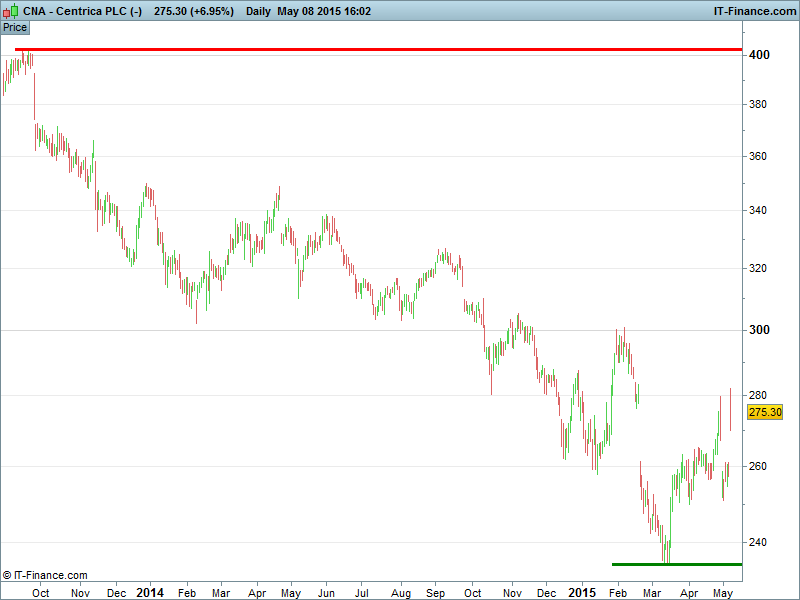Open the © IT-Finance.com copyright link
Viewport: 800px width, 600px height.
tap(45, 575)
